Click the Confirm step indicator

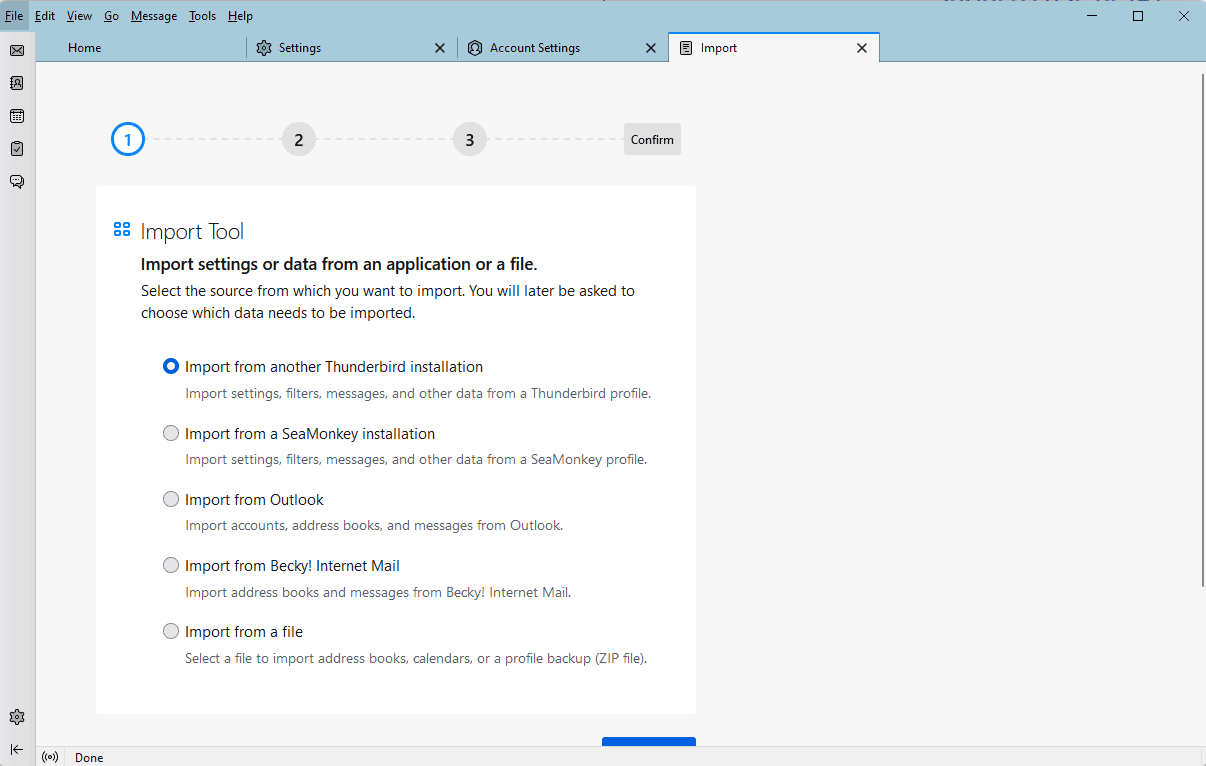point(652,140)
